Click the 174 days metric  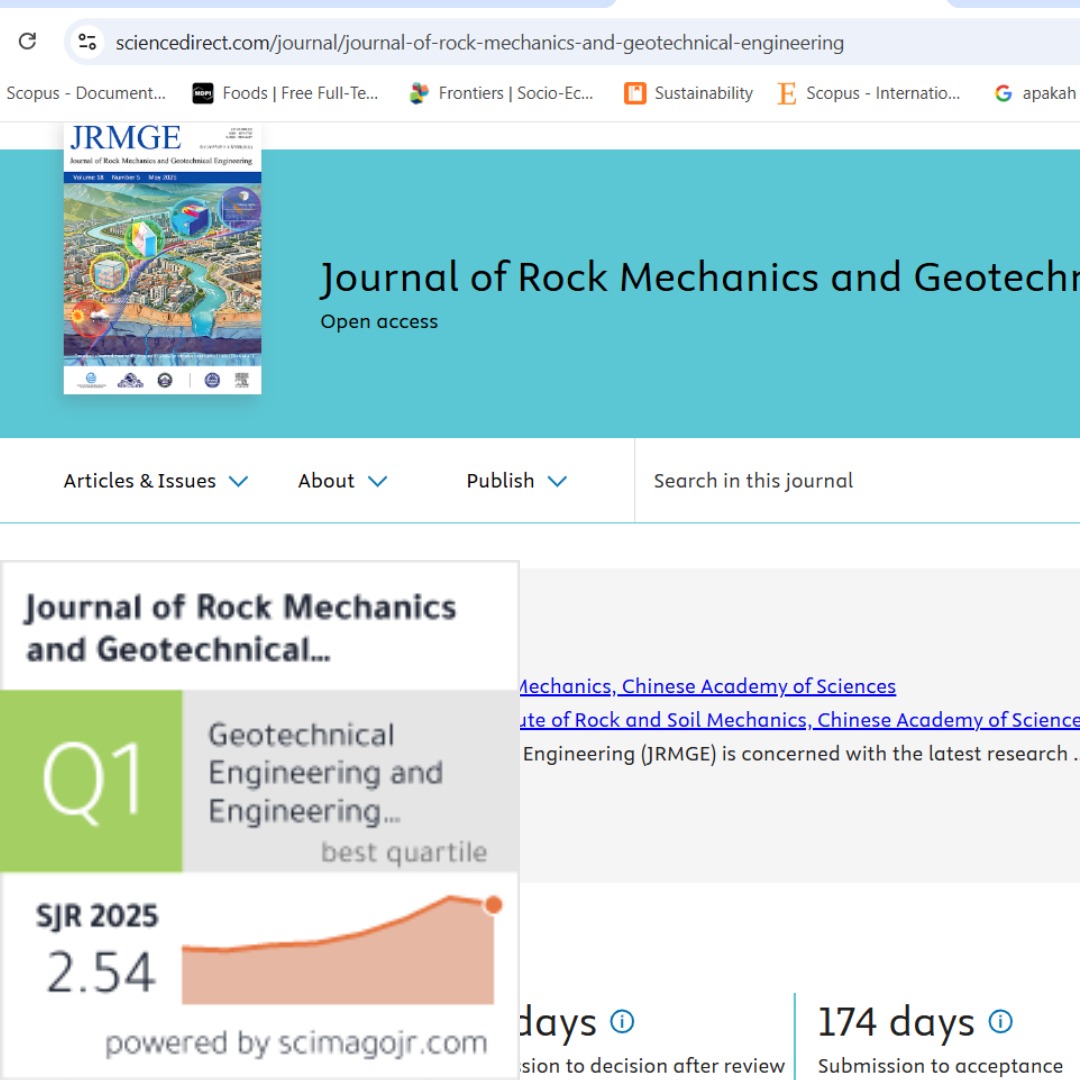(x=895, y=1022)
